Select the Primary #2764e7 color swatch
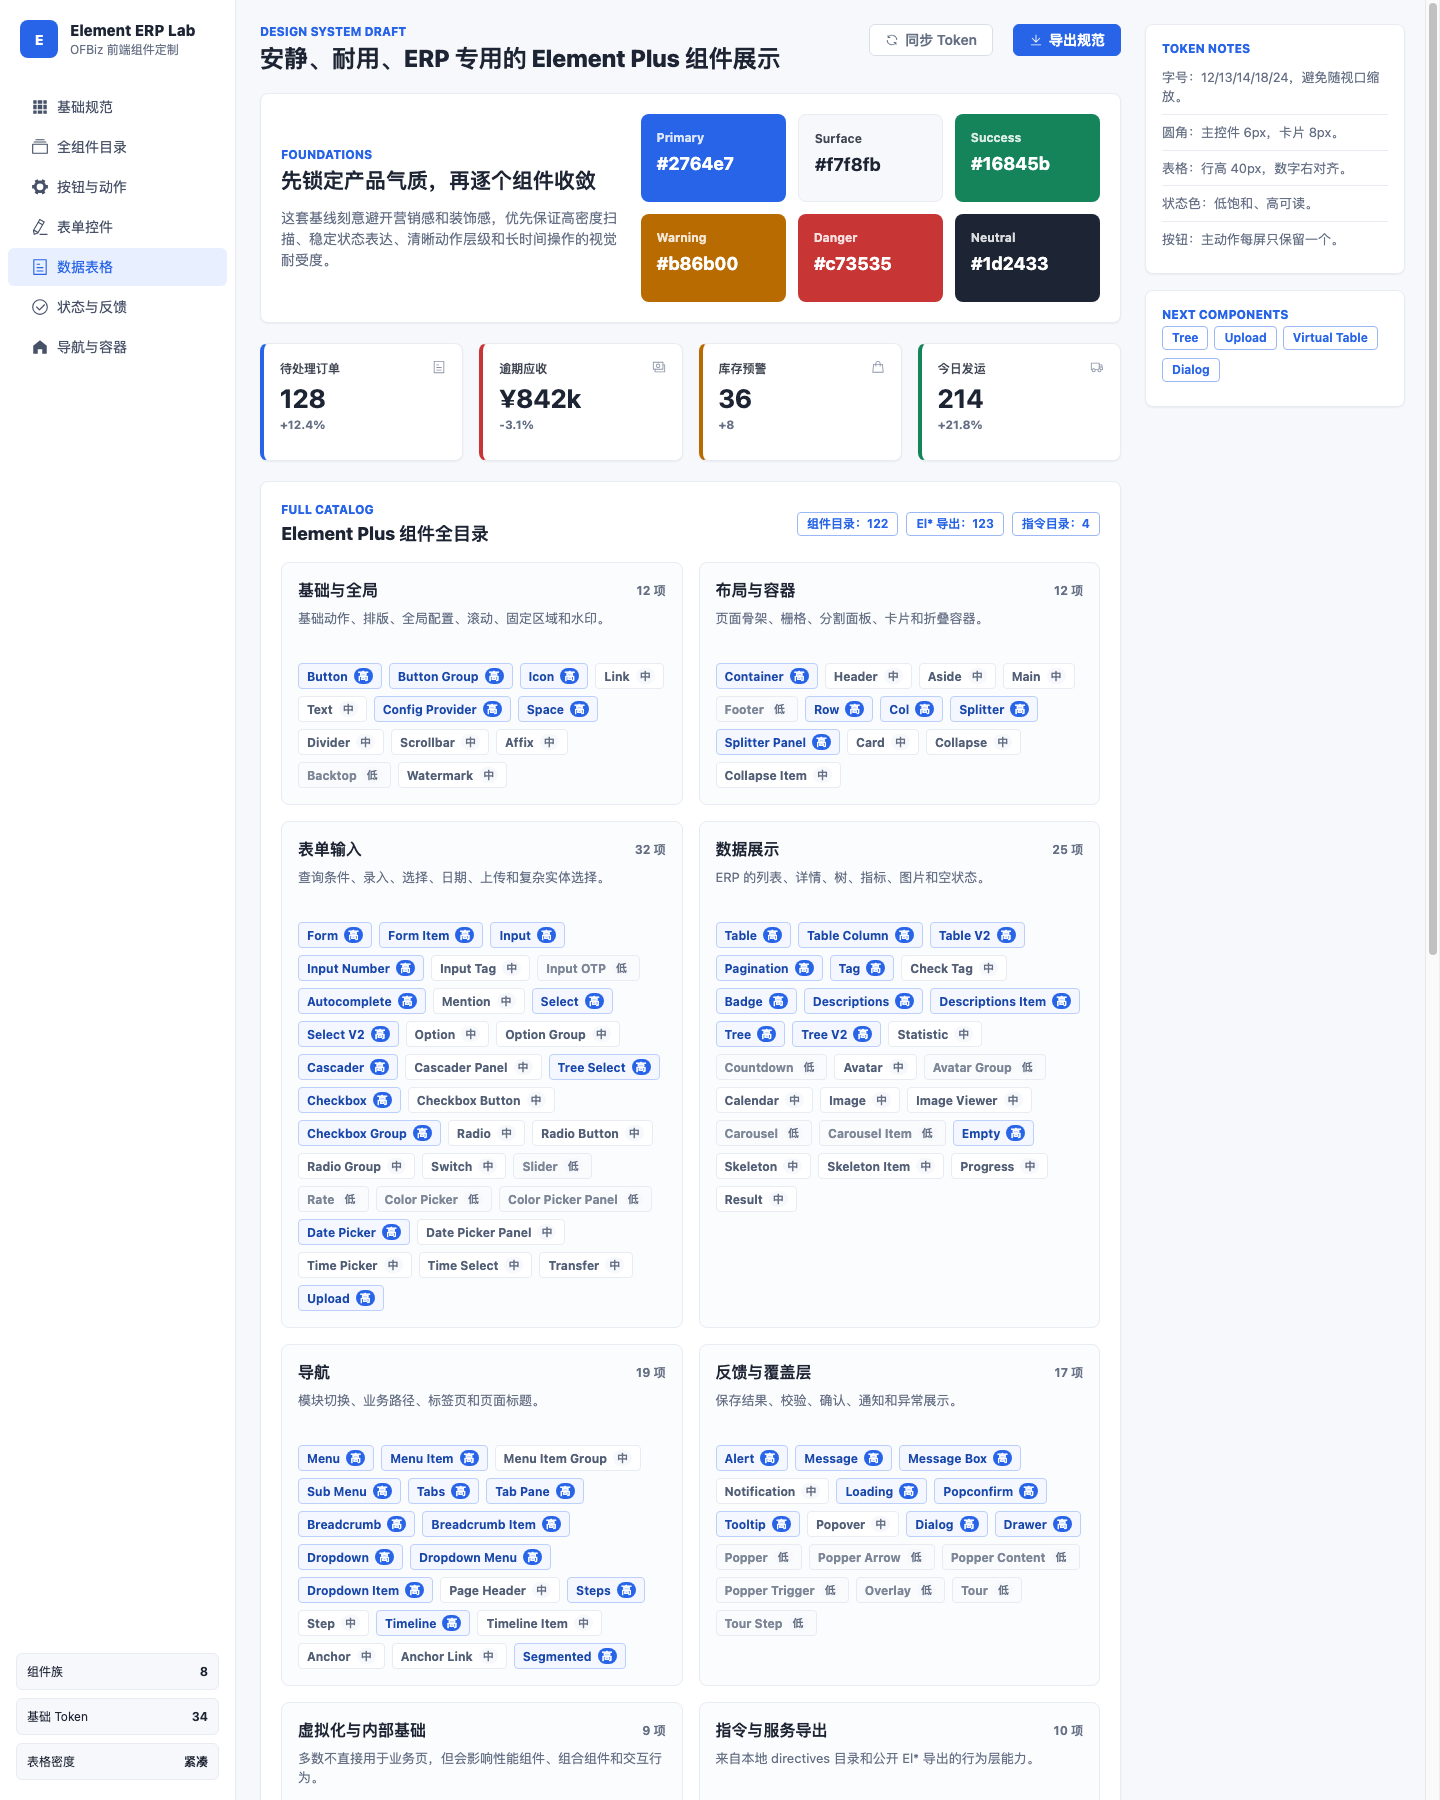 [713, 158]
